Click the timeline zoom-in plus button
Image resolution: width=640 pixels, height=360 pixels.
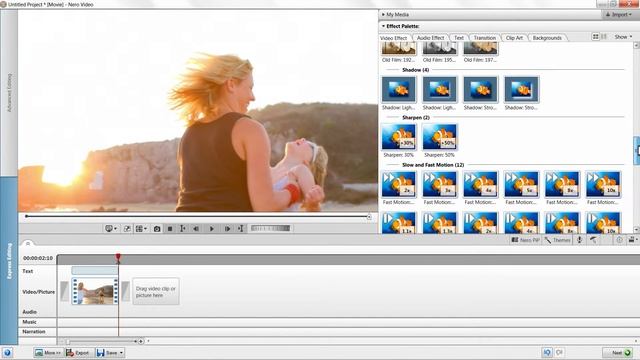[141, 341]
